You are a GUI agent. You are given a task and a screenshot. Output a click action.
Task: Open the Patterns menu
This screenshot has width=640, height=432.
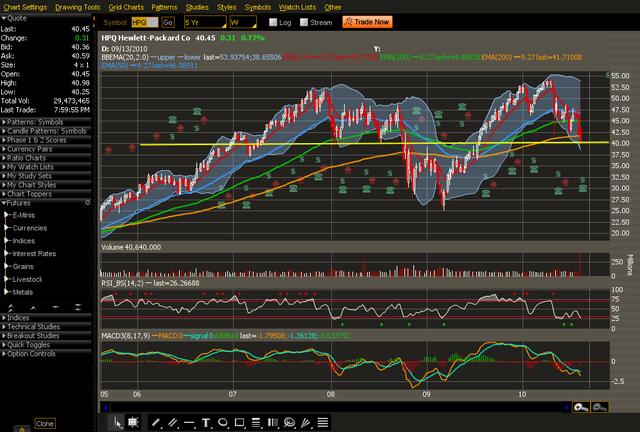pos(164,7)
